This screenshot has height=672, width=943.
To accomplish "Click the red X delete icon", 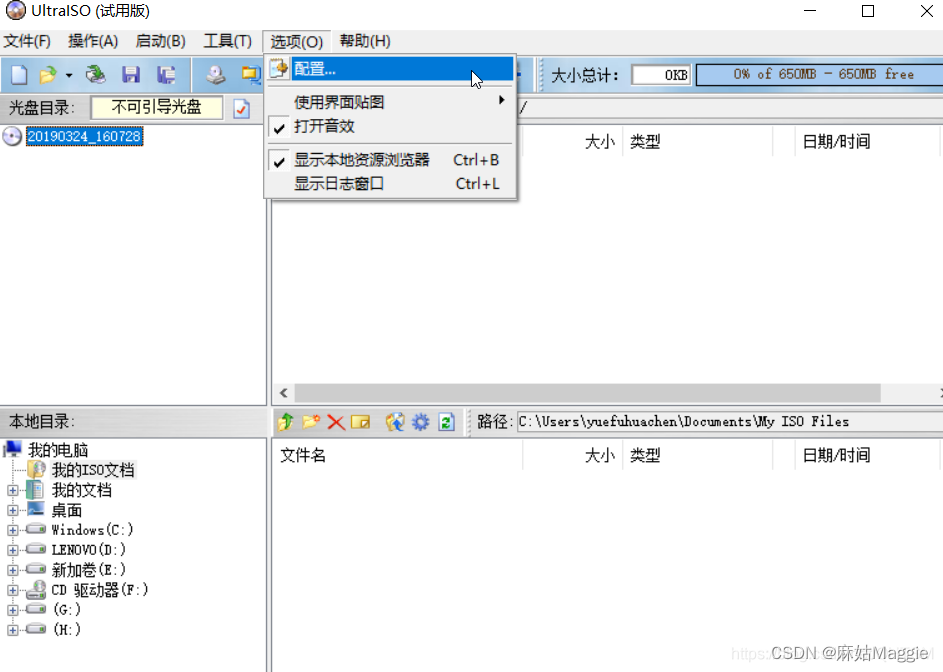I will (336, 422).
